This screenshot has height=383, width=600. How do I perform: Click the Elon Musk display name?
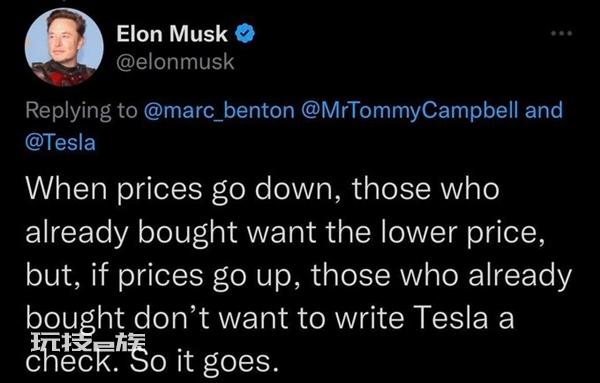coord(172,33)
